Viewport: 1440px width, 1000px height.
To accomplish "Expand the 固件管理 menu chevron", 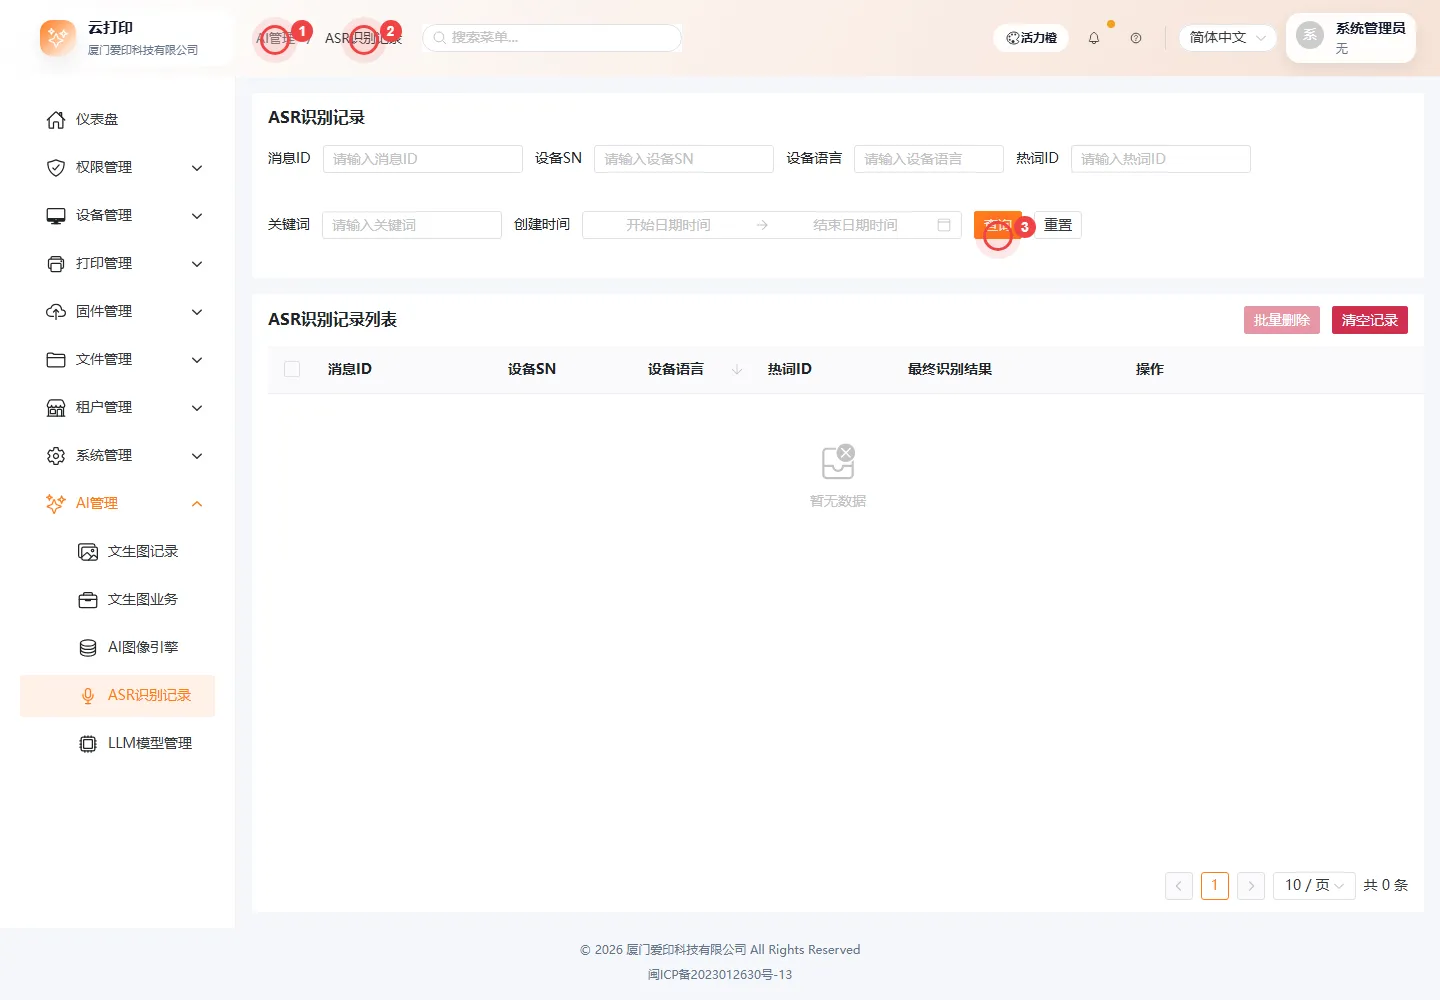I will coord(197,312).
